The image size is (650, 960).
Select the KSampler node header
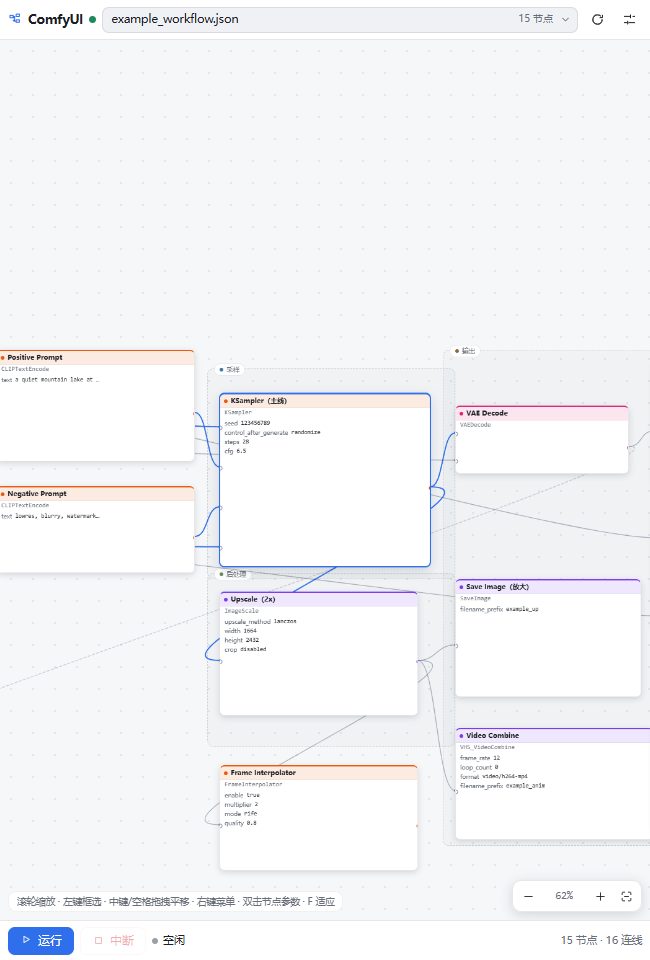(325, 401)
